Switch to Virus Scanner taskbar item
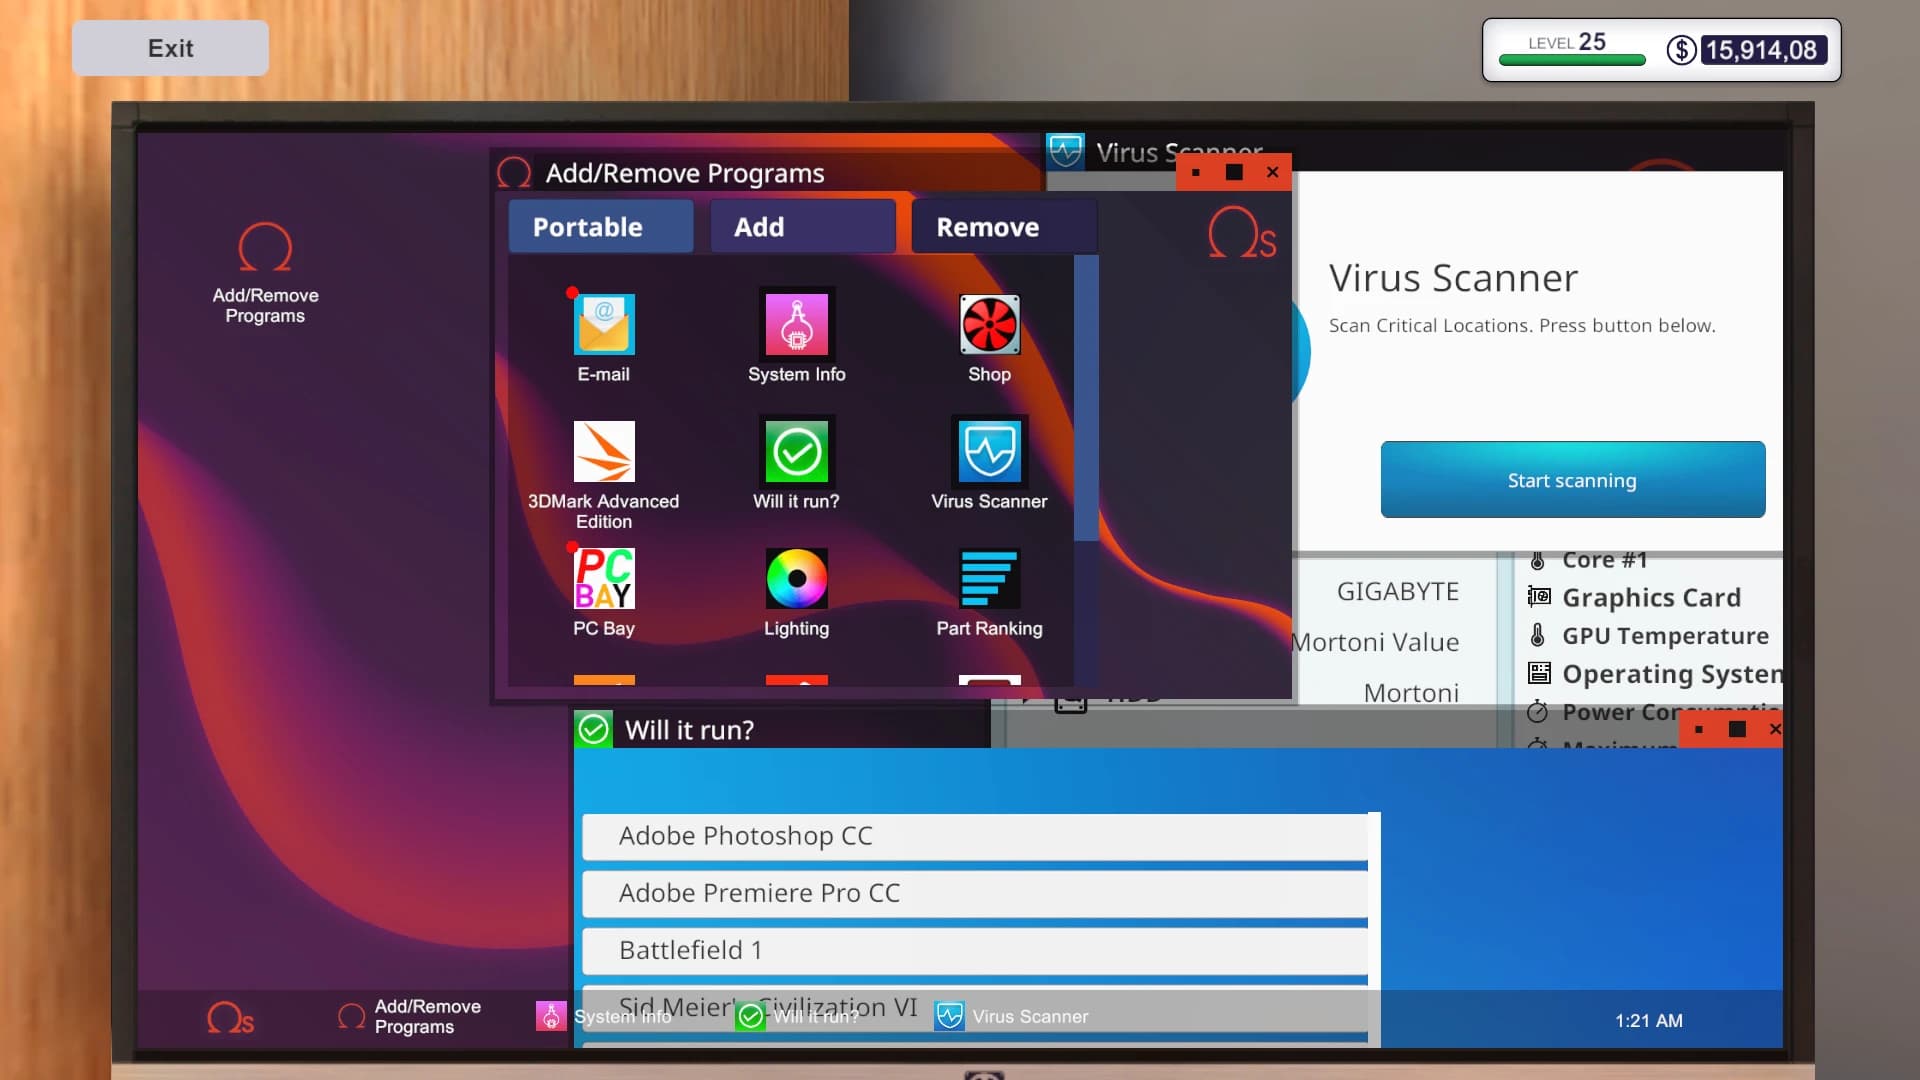Viewport: 1920px width, 1080px height. pos(1012,1017)
